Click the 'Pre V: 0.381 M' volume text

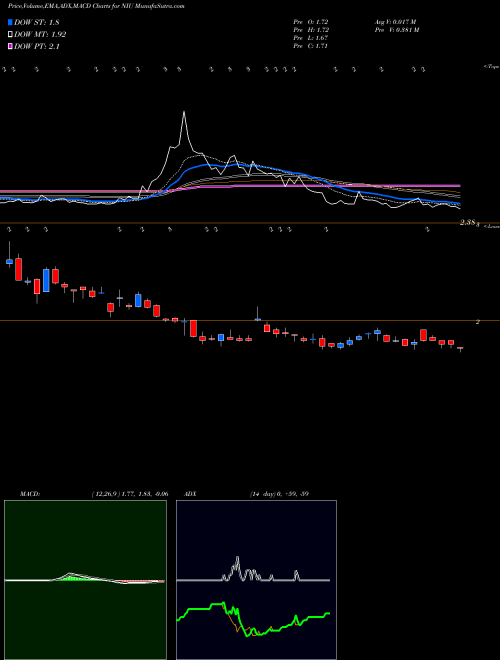point(396,30)
